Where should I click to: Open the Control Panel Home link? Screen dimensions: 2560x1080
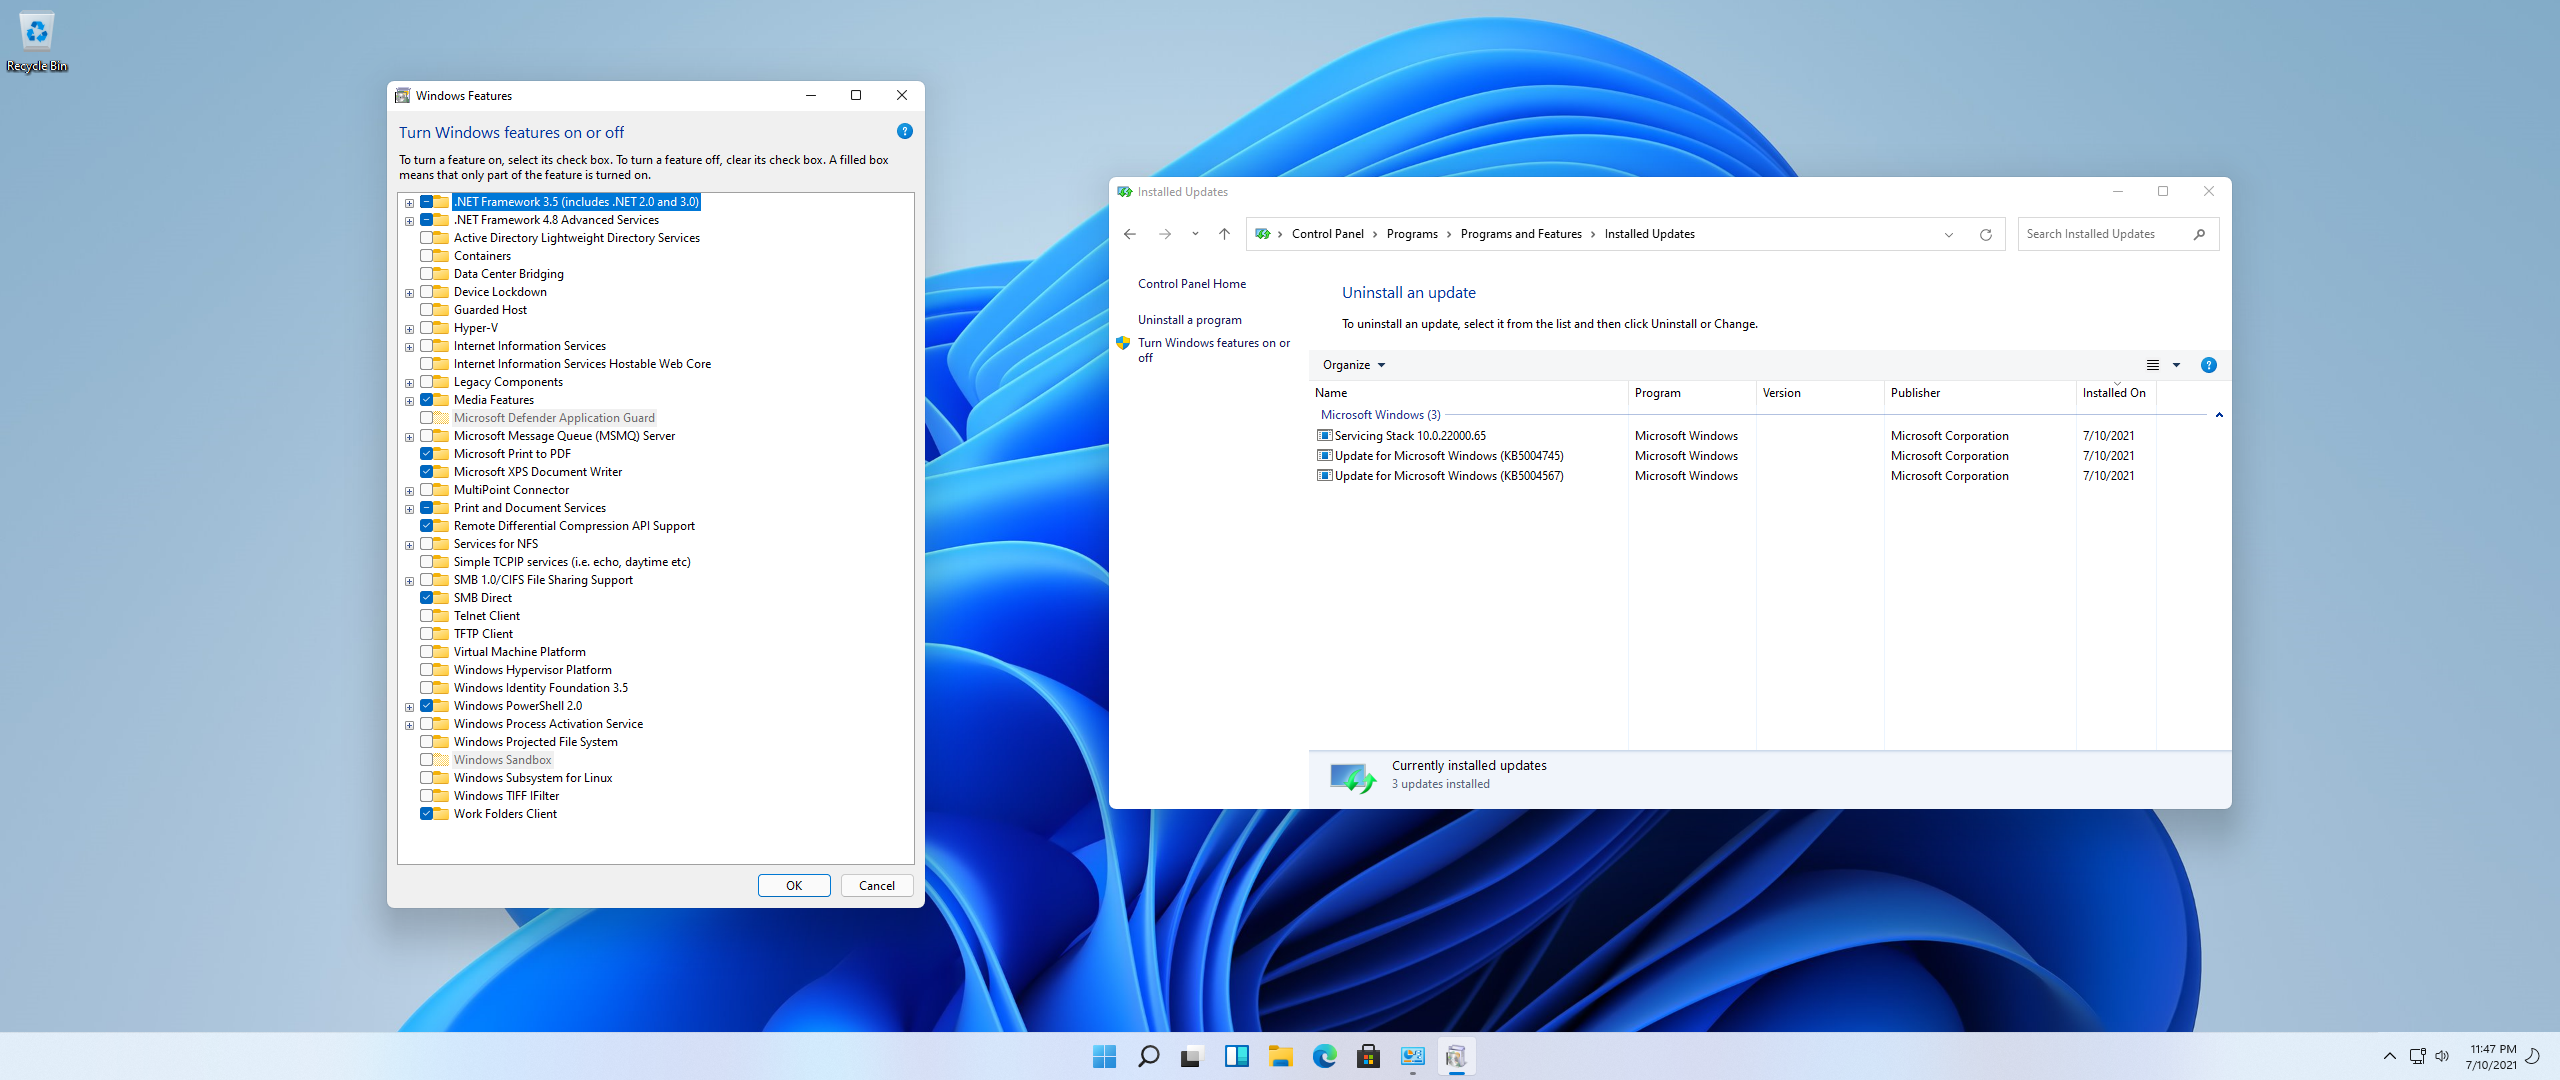1192,284
